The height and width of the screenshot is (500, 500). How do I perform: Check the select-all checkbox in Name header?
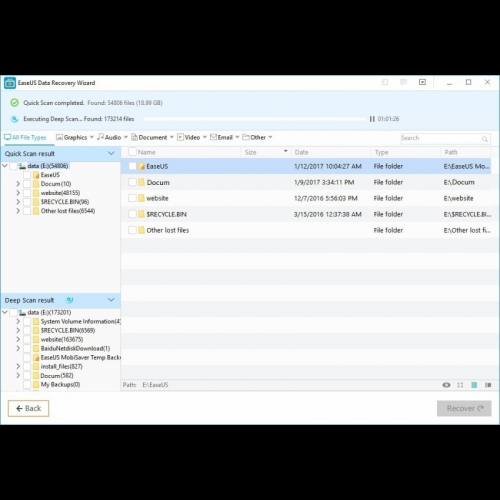point(132,152)
